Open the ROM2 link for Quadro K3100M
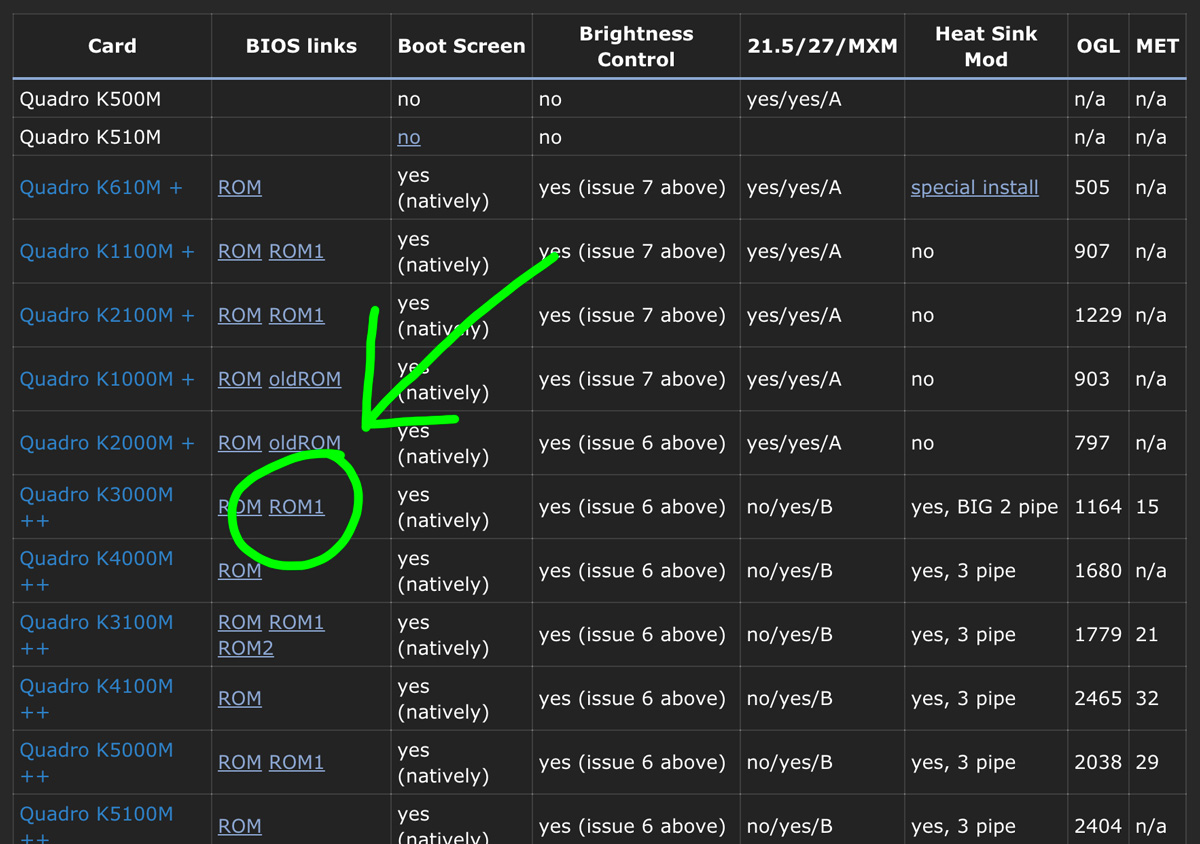 pyautogui.click(x=246, y=648)
